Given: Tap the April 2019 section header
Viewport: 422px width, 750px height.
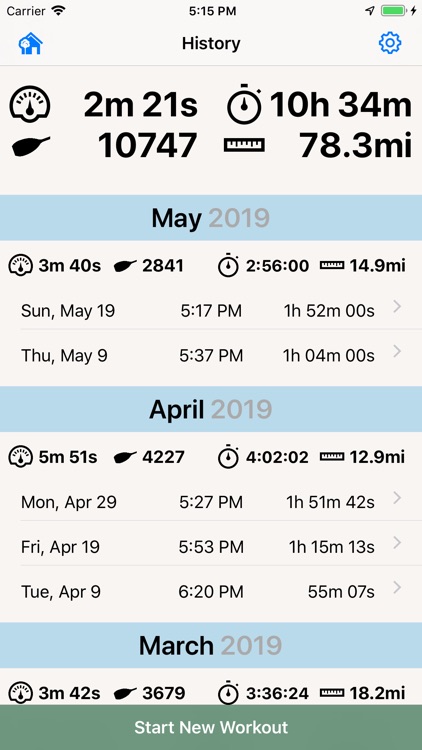Looking at the screenshot, I should pos(211,409).
